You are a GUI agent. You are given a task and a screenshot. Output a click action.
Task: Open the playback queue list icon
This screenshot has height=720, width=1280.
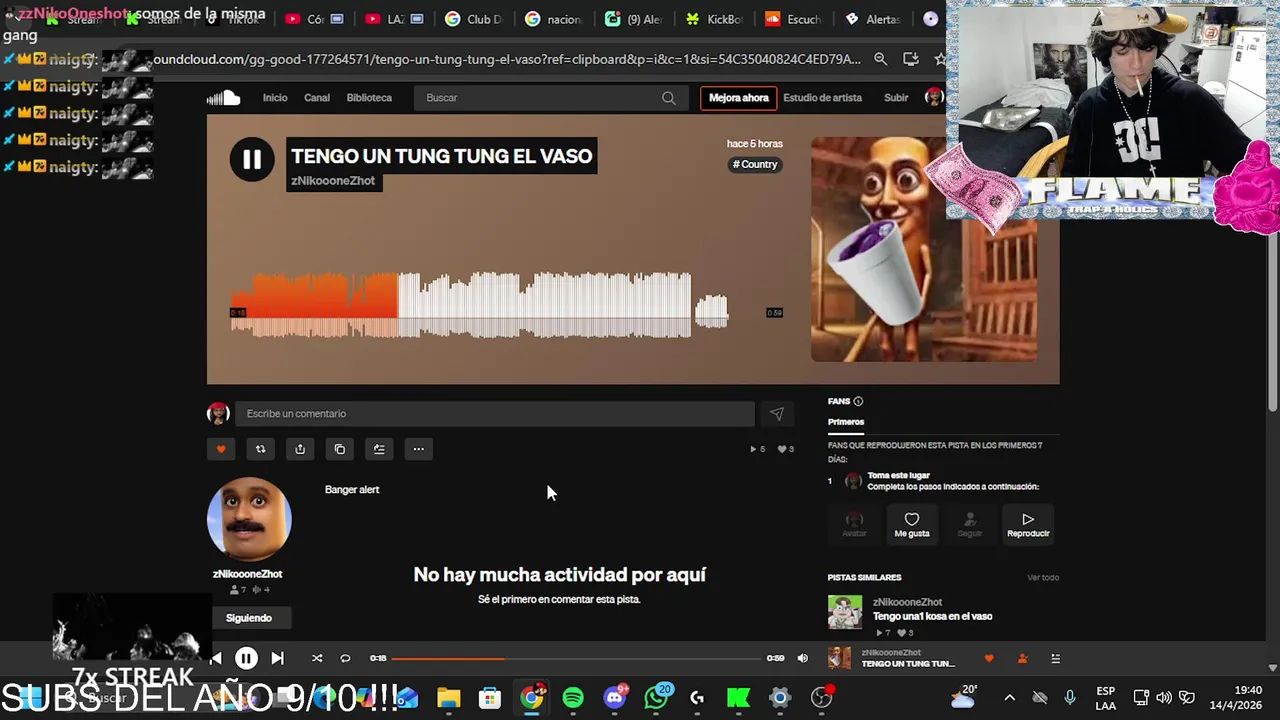(x=1055, y=658)
